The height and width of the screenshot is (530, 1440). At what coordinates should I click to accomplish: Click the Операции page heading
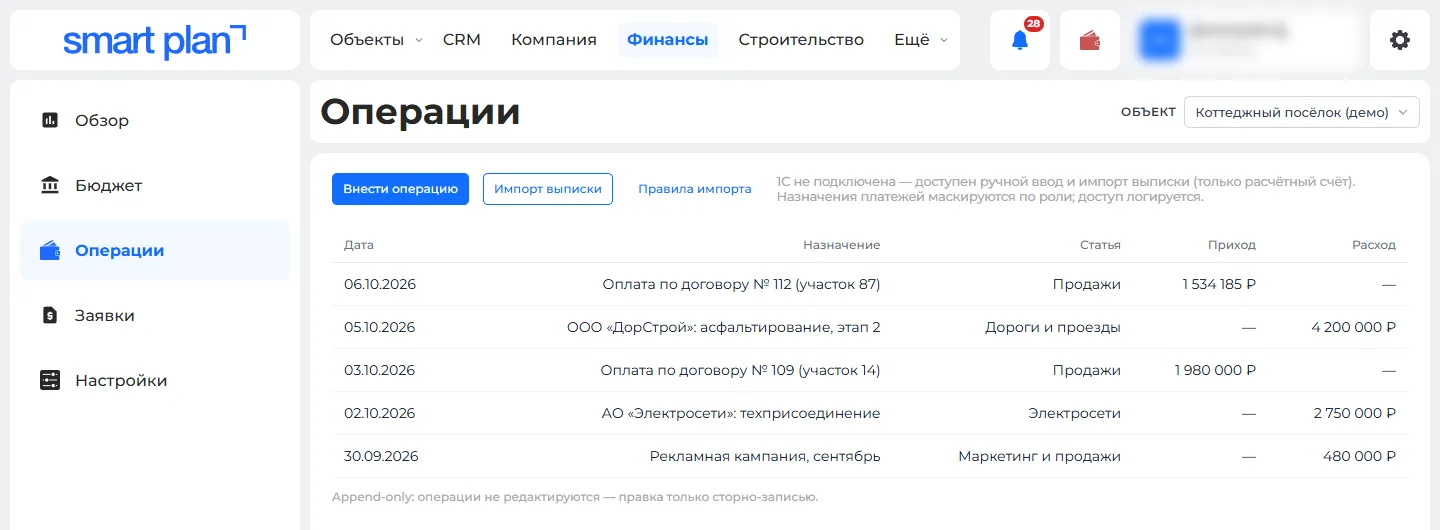421,112
